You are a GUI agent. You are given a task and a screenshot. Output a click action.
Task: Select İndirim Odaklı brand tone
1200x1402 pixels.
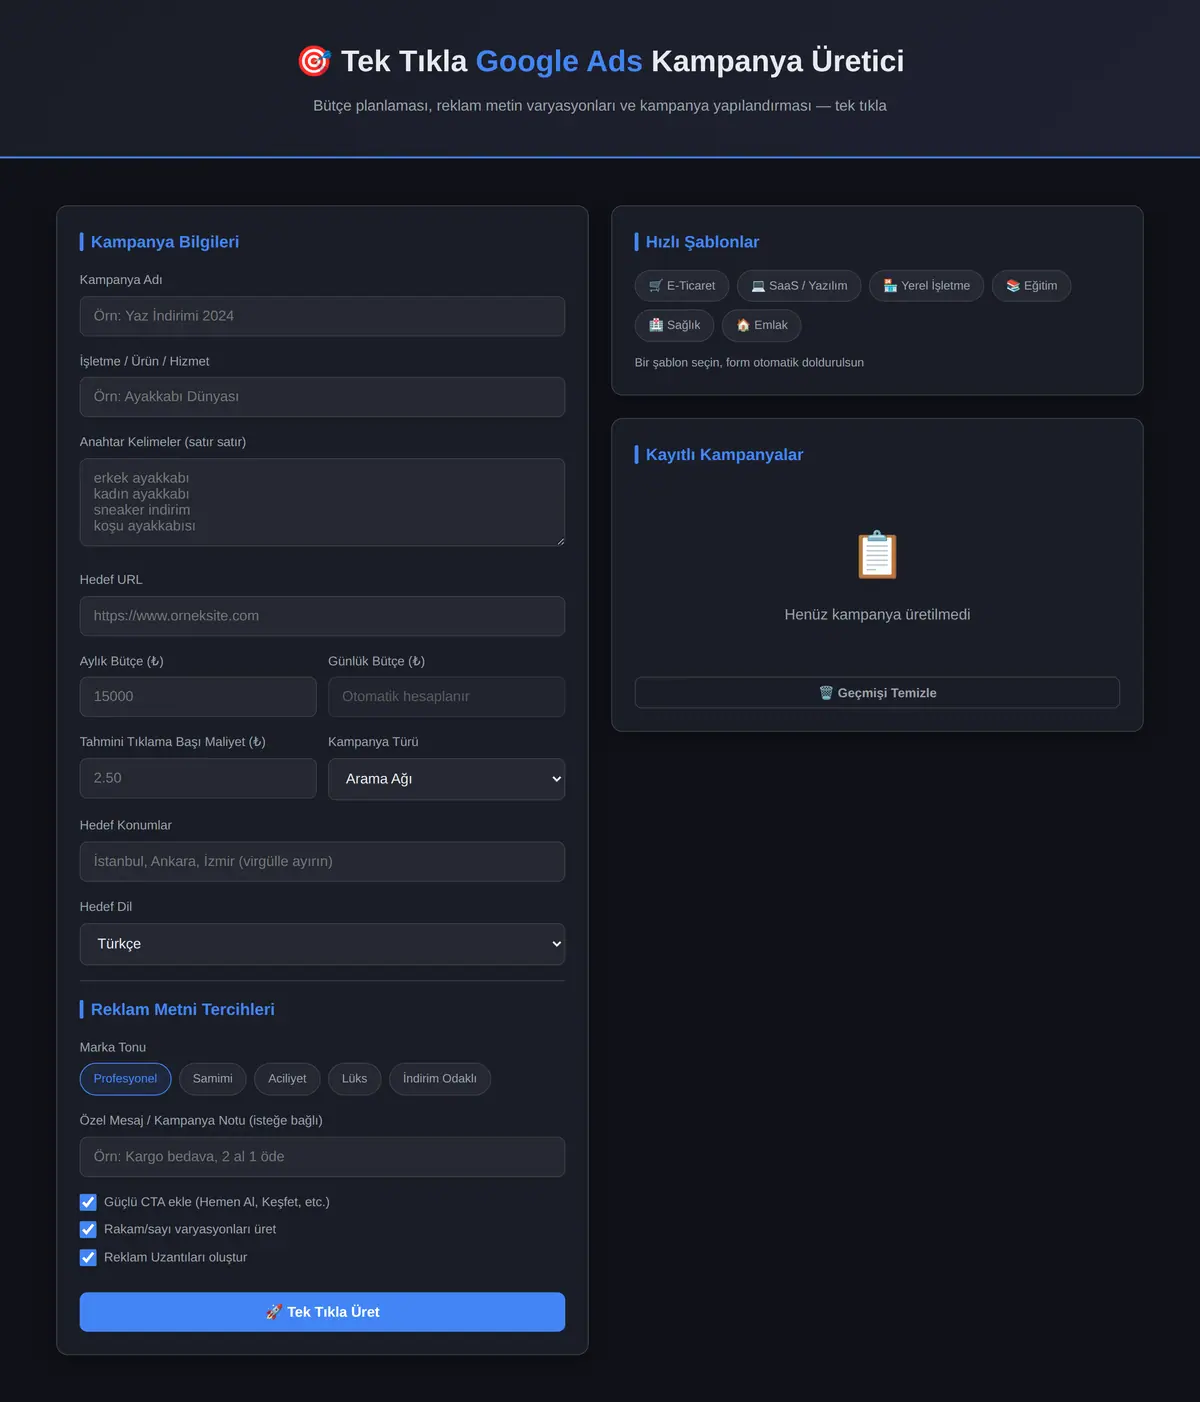(x=439, y=1079)
